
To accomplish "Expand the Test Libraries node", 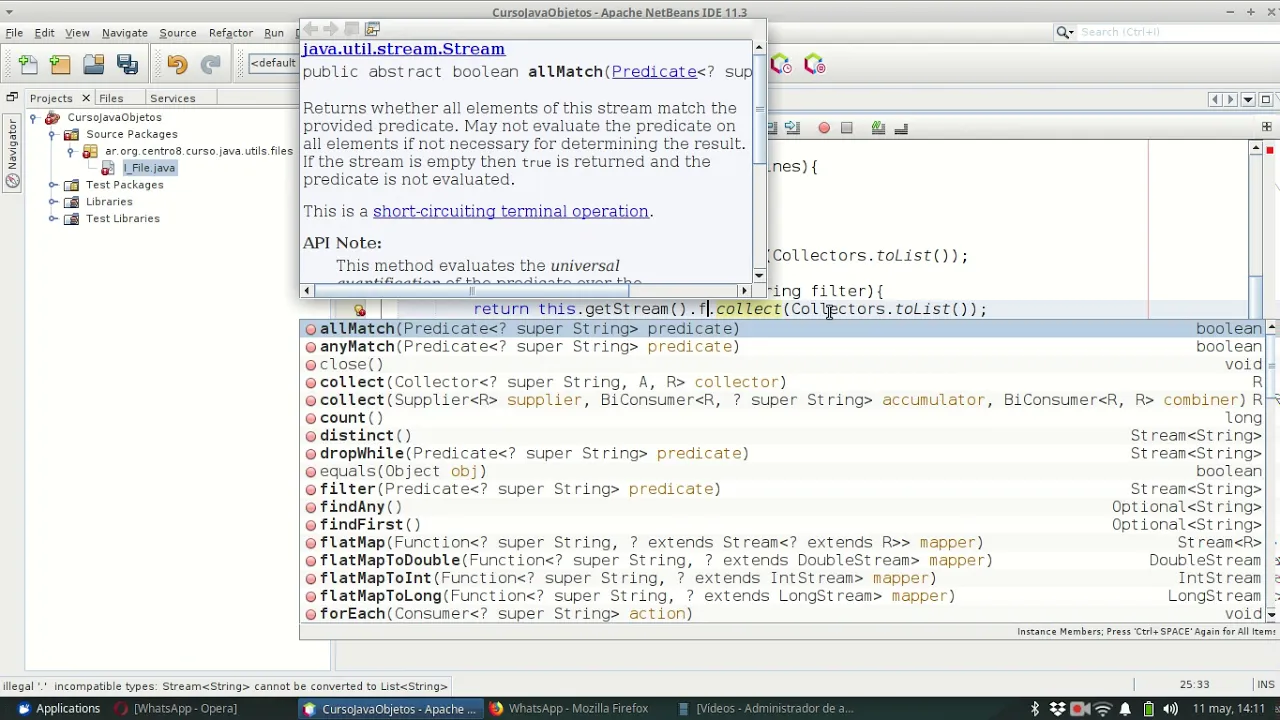I will (x=52, y=218).
